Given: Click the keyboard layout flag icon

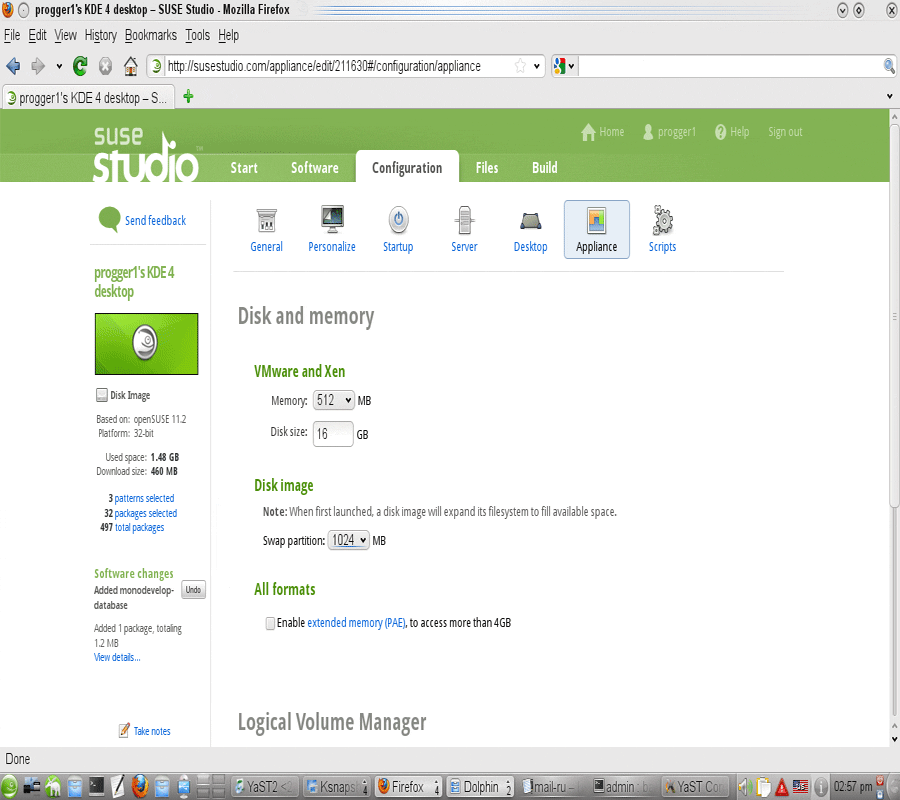Looking at the screenshot, I should click(x=800, y=787).
